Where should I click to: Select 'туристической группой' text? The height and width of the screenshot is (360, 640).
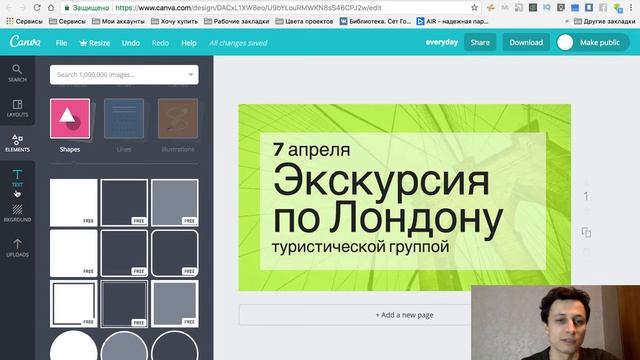(360, 247)
